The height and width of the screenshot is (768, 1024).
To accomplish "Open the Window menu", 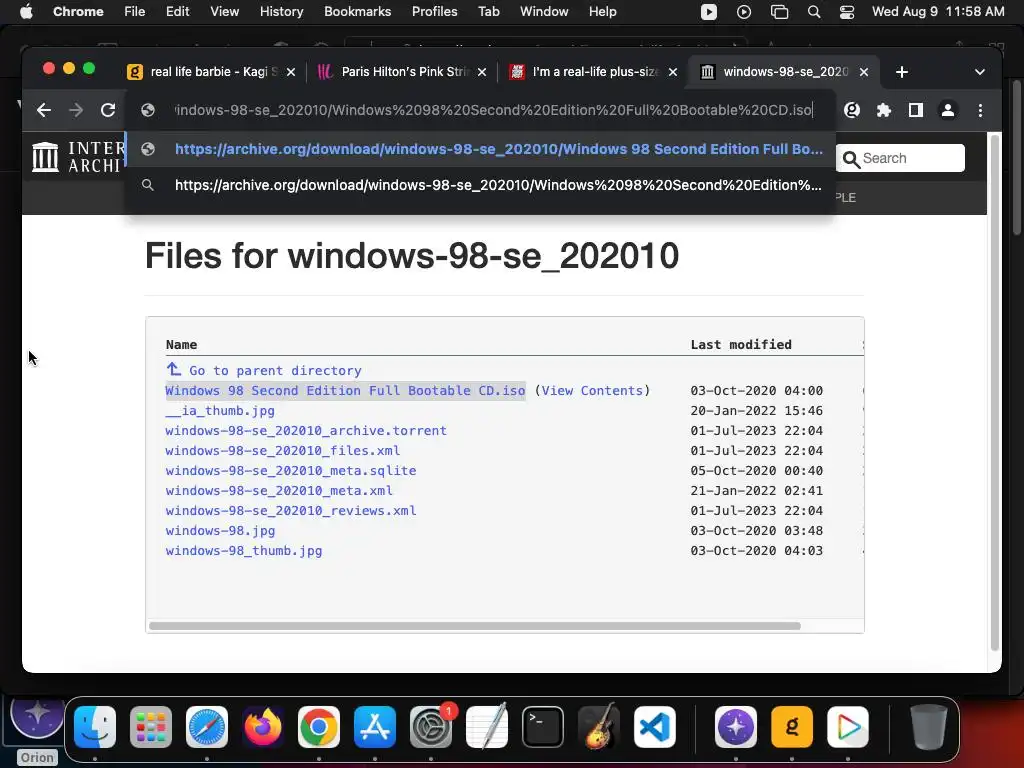I will (544, 12).
